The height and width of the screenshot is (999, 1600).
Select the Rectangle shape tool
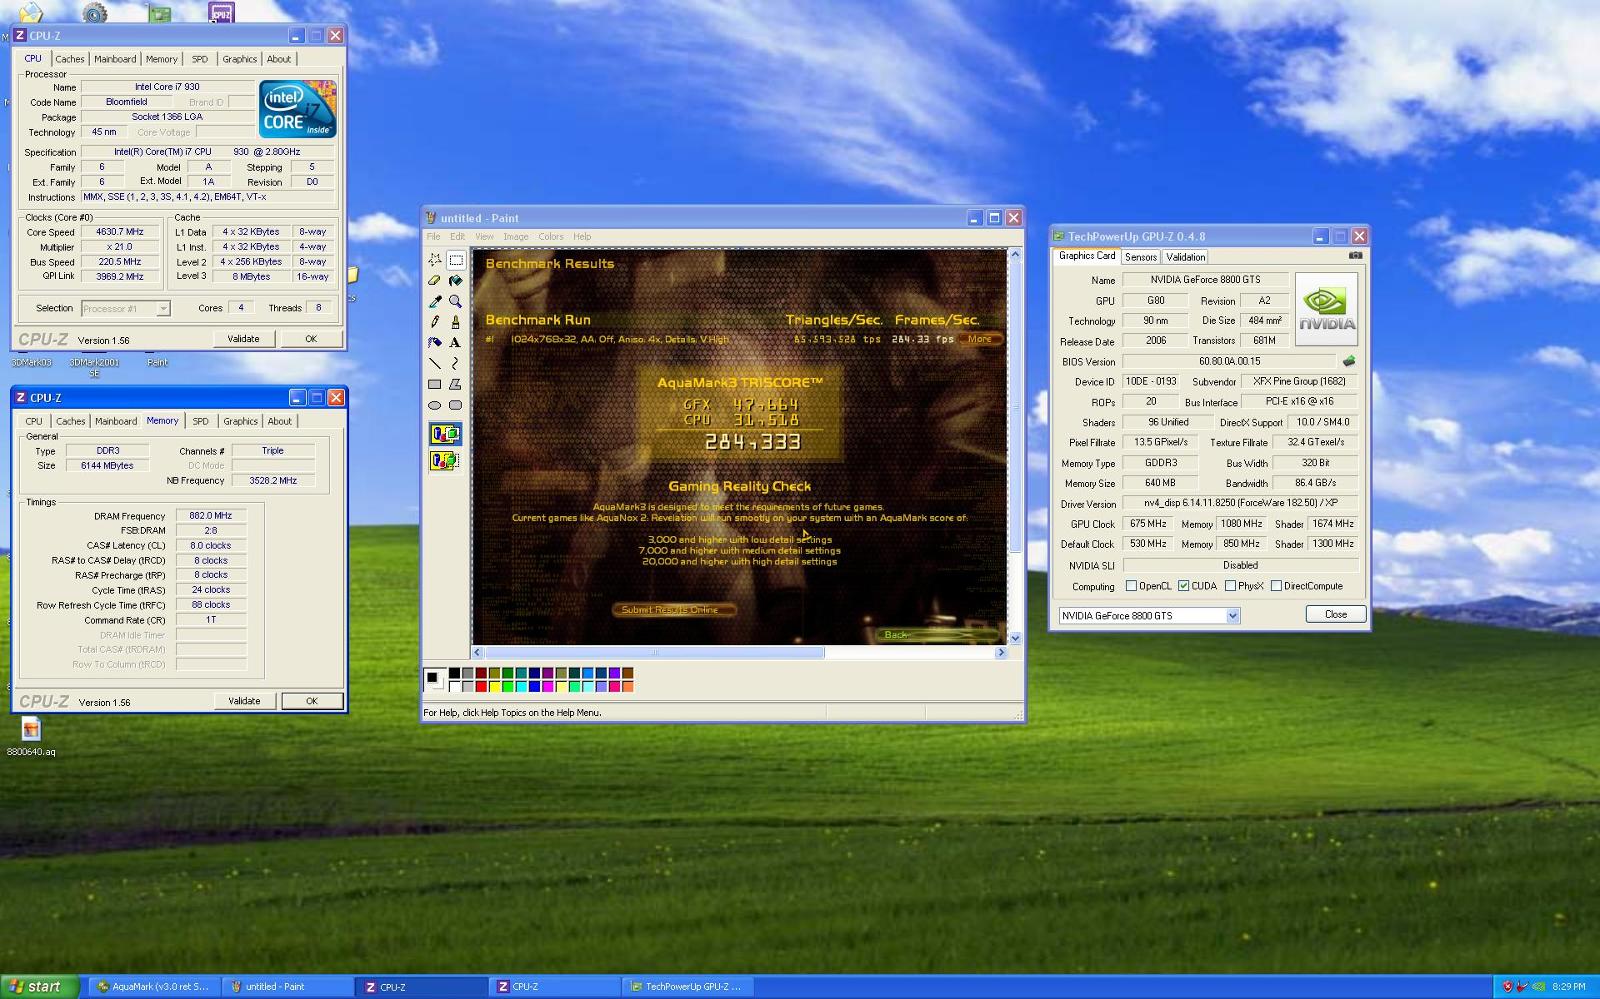click(x=435, y=384)
